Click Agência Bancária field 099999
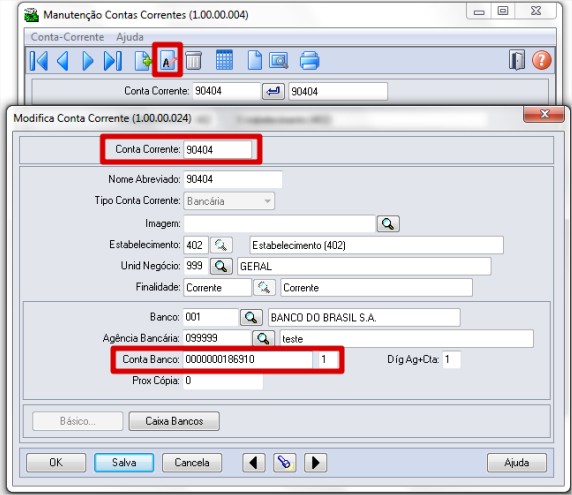572x495 pixels. coord(217,338)
